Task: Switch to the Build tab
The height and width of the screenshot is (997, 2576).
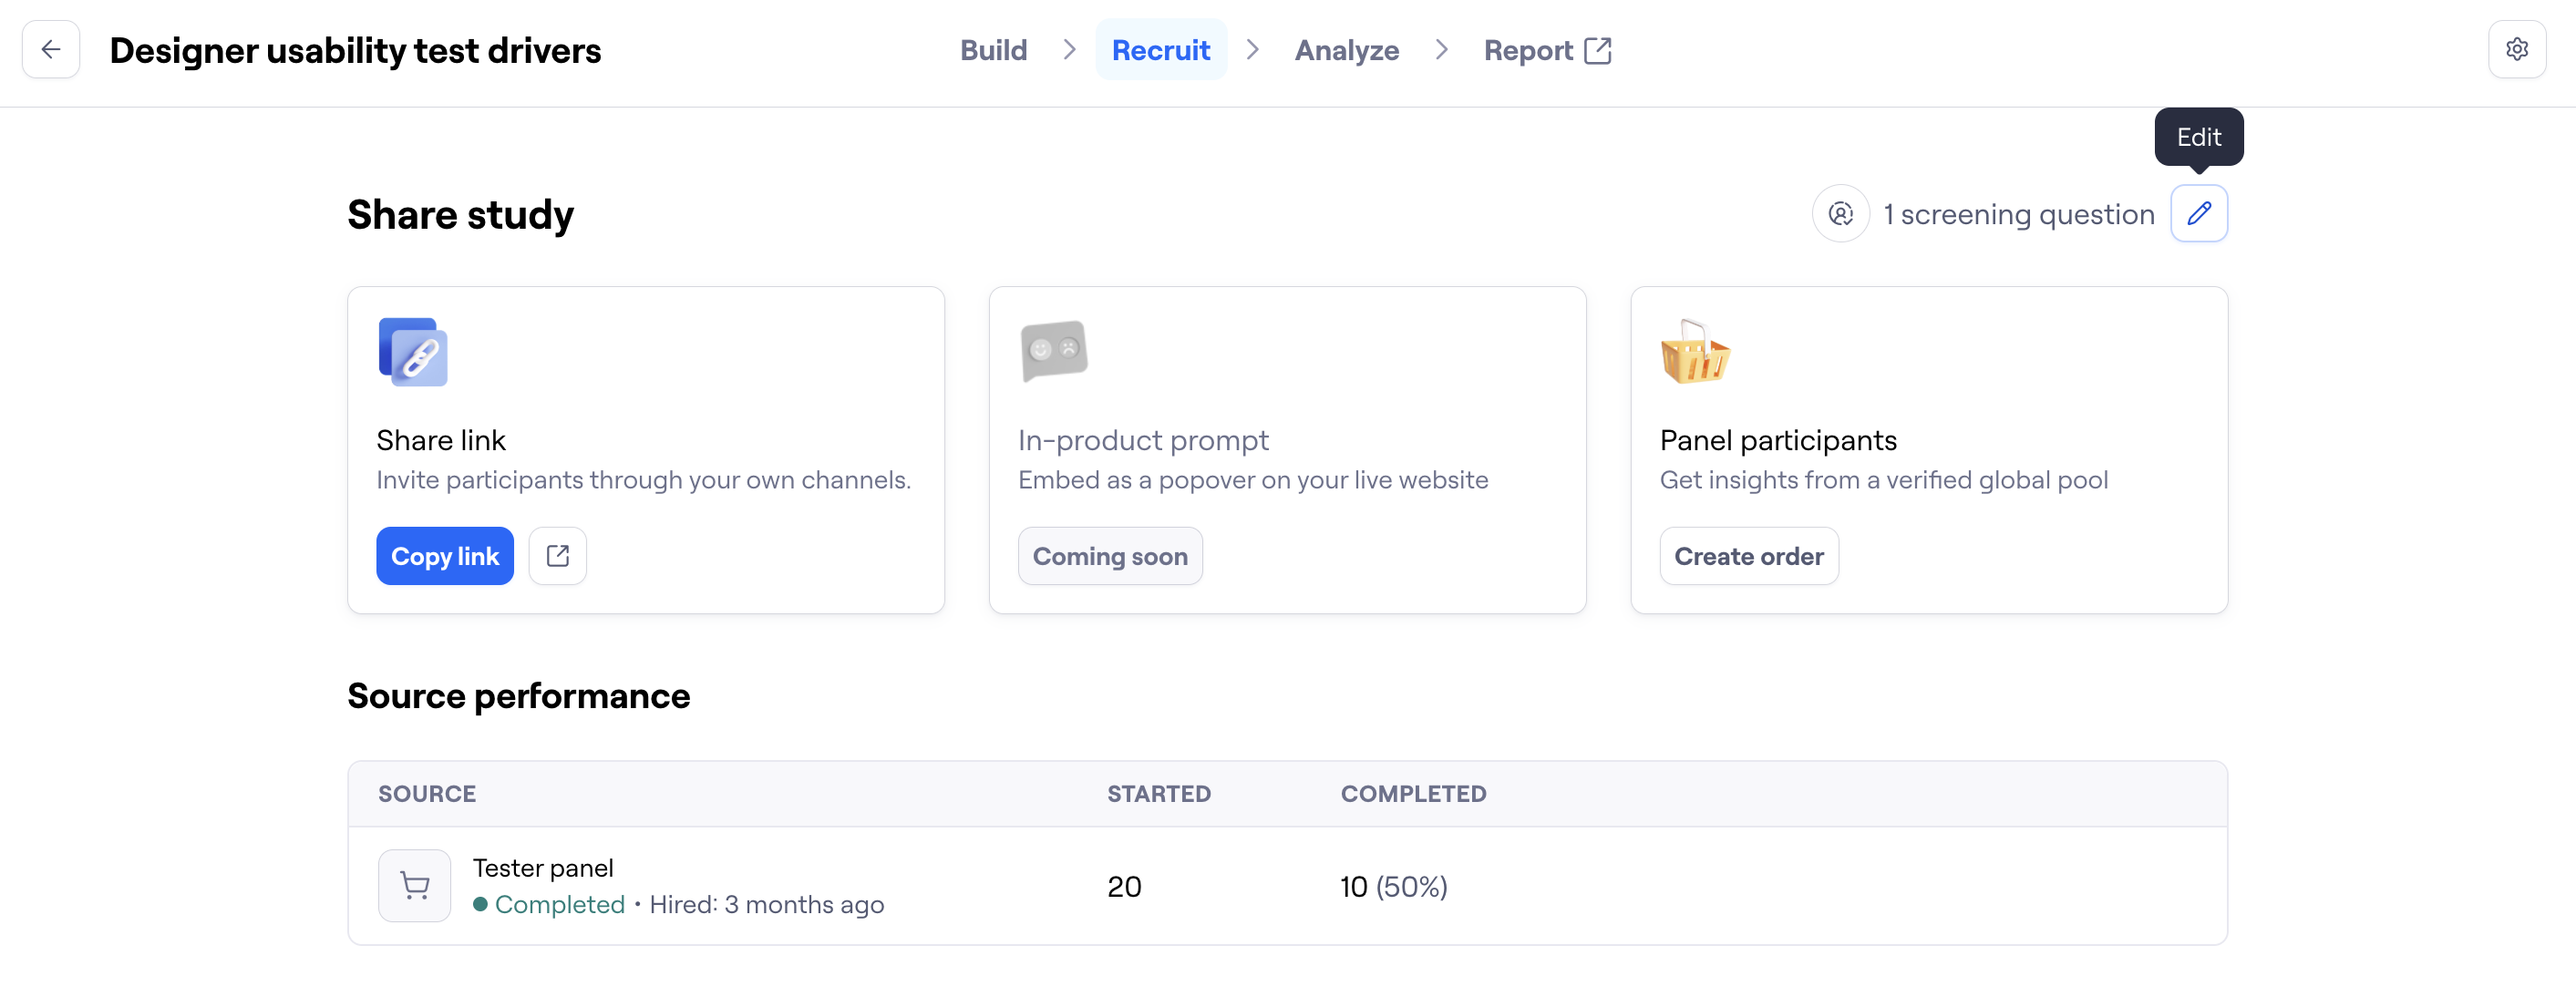Action: 993,51
